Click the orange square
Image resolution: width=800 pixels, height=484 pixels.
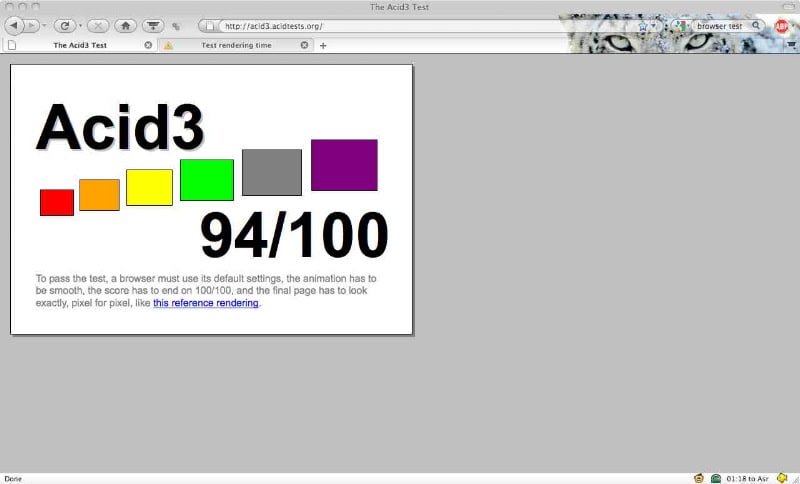(x=99, y=195)
